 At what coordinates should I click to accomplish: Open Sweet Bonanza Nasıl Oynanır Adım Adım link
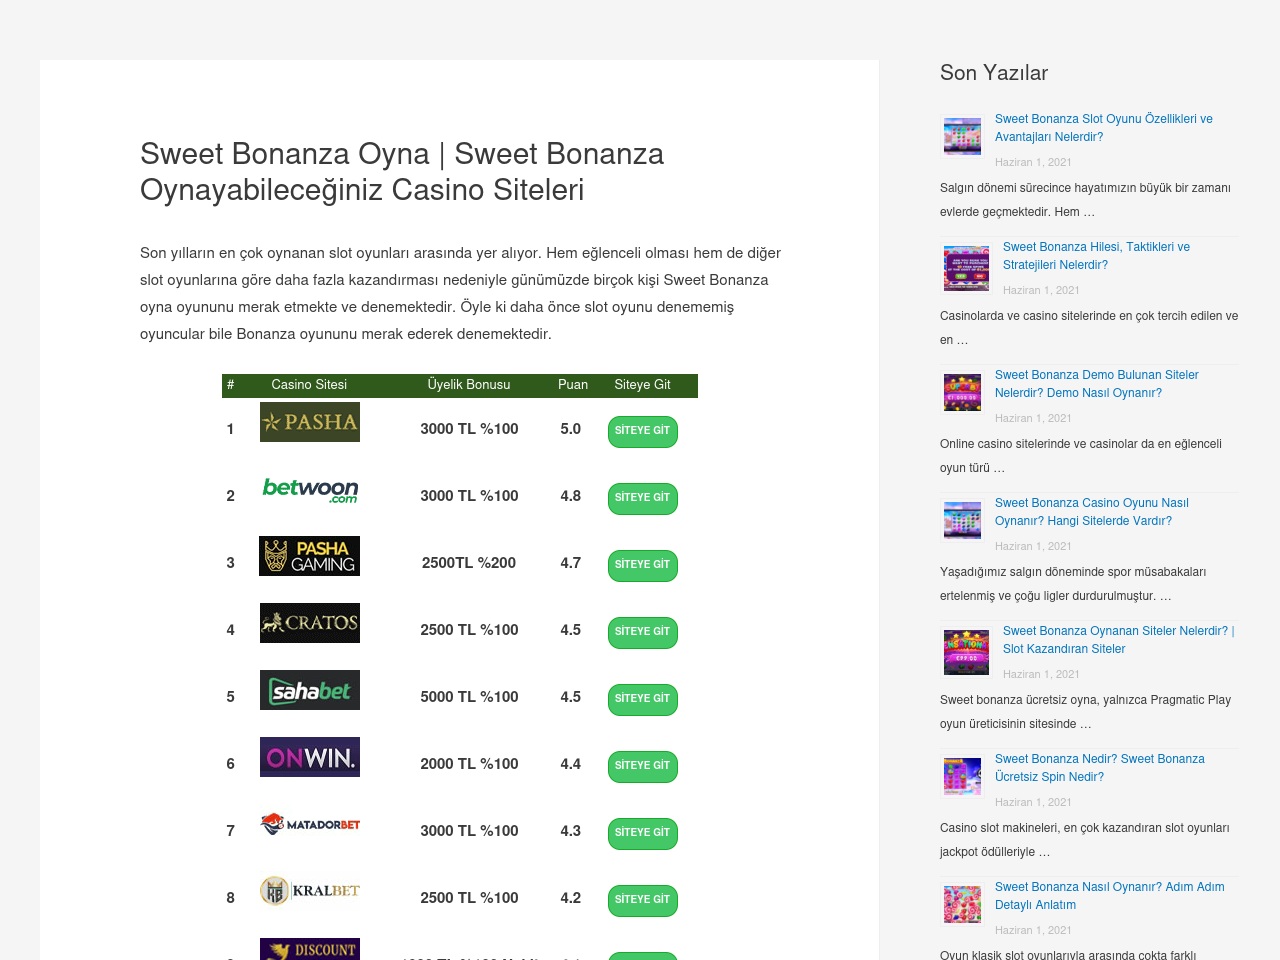click(x=1110, y=896)
